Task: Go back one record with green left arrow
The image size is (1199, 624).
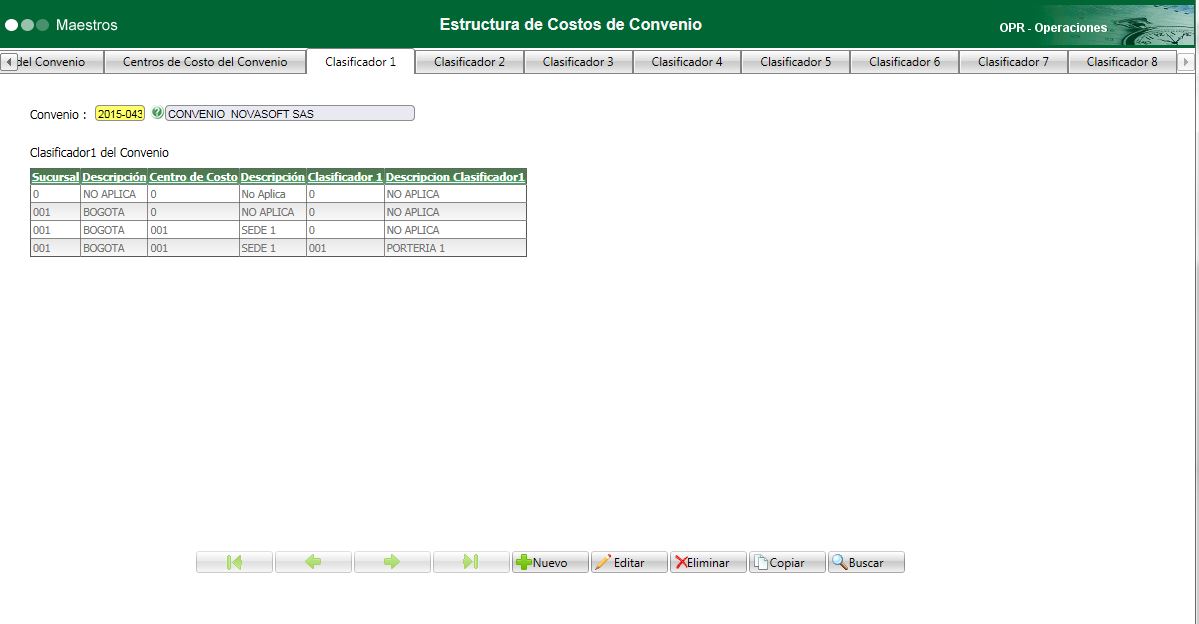Action: [312, 561]
